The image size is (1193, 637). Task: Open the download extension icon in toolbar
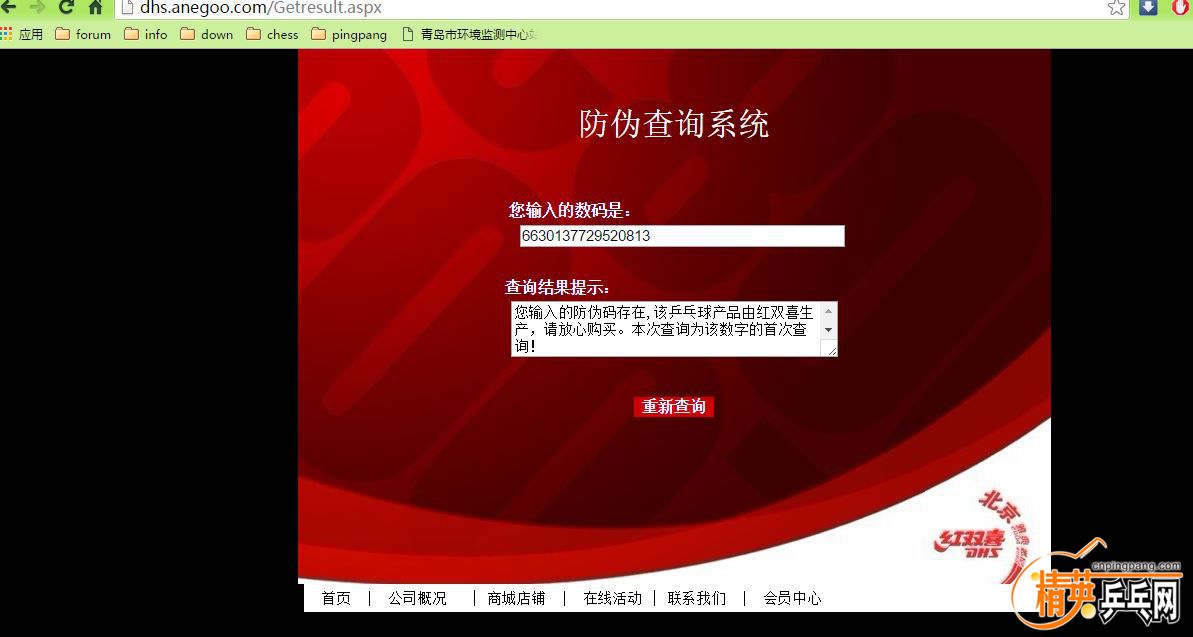(x=1148, y=7)
